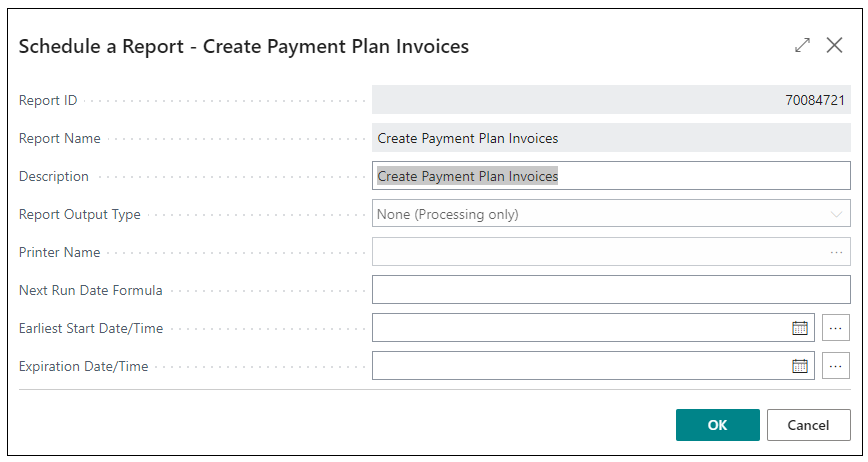Click the Expiration Date/Time input box
868x462 pixels.
pos(593,366)
